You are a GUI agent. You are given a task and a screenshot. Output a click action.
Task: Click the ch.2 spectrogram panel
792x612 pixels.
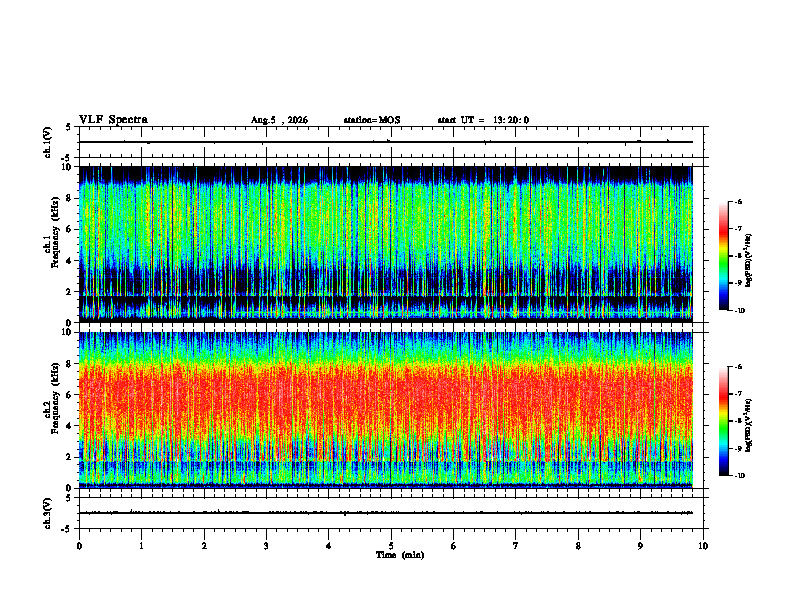click(x=386, y=410)
